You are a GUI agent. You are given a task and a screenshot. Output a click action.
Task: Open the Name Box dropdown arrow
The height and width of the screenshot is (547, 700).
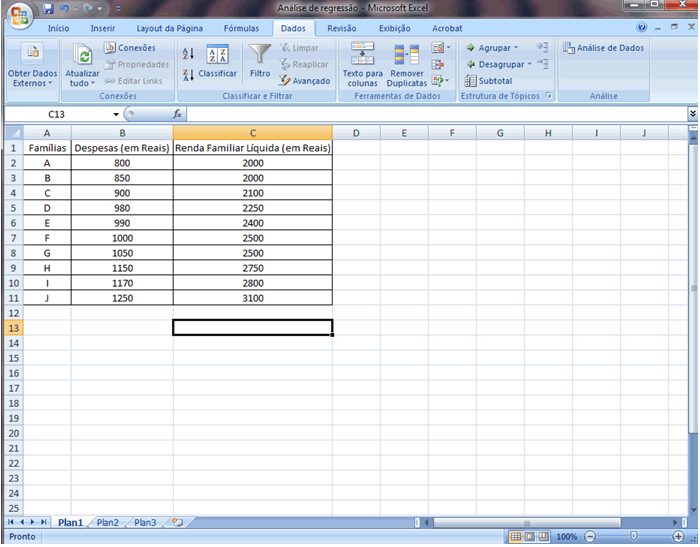pyautogui.click(x=116, y=115)
